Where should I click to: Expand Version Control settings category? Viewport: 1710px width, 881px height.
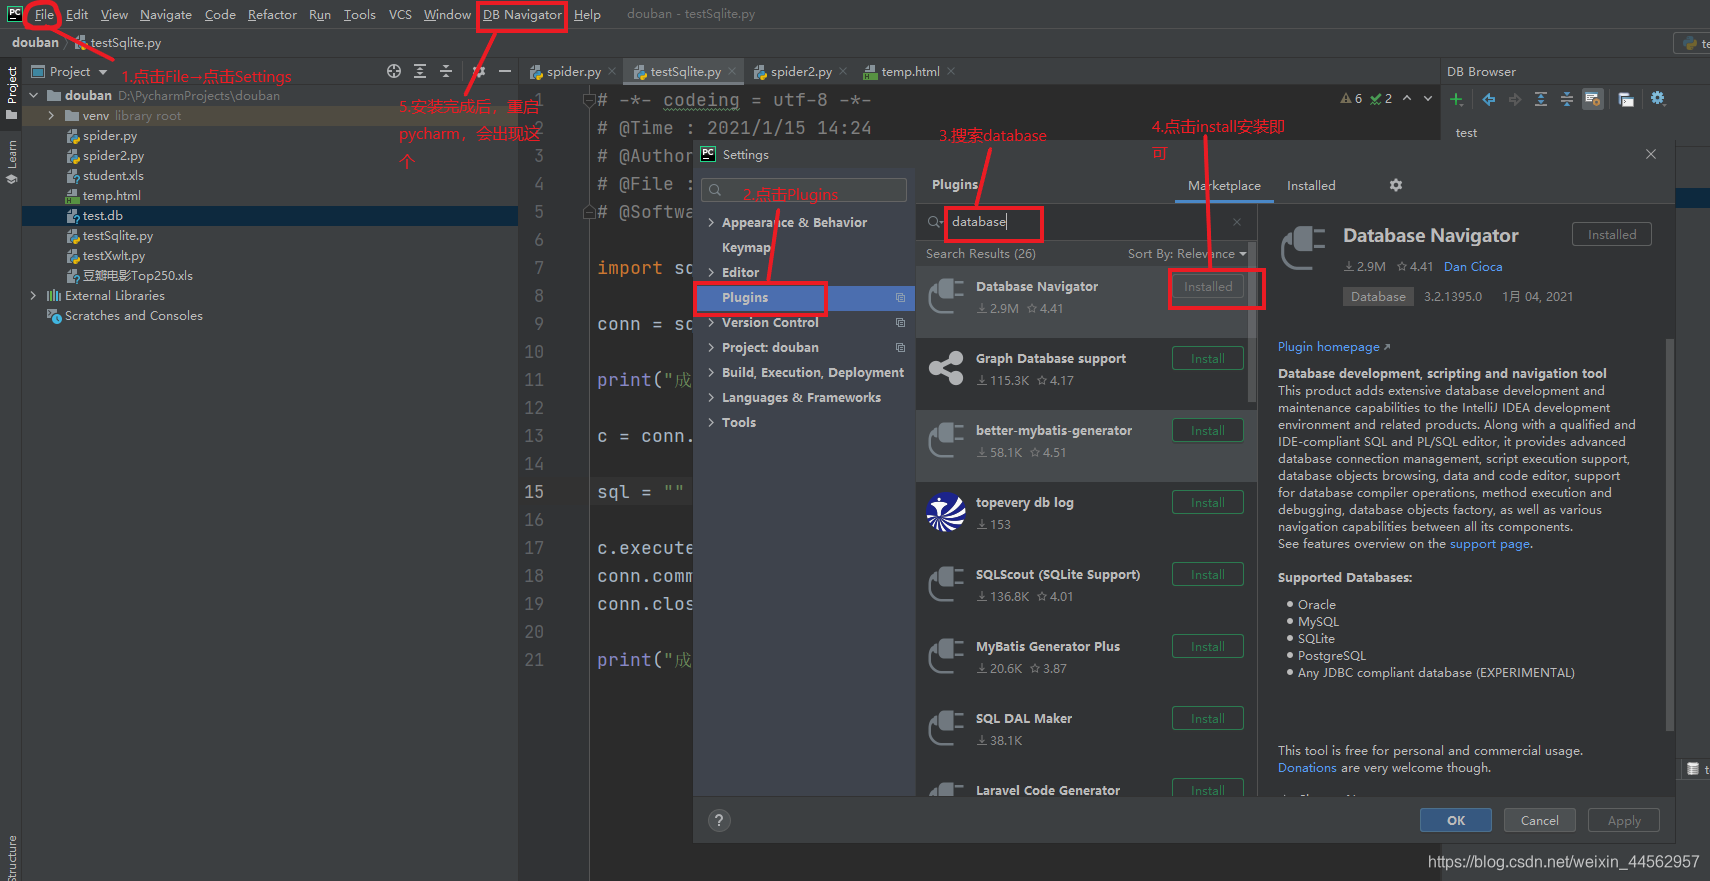click(711, 322)
